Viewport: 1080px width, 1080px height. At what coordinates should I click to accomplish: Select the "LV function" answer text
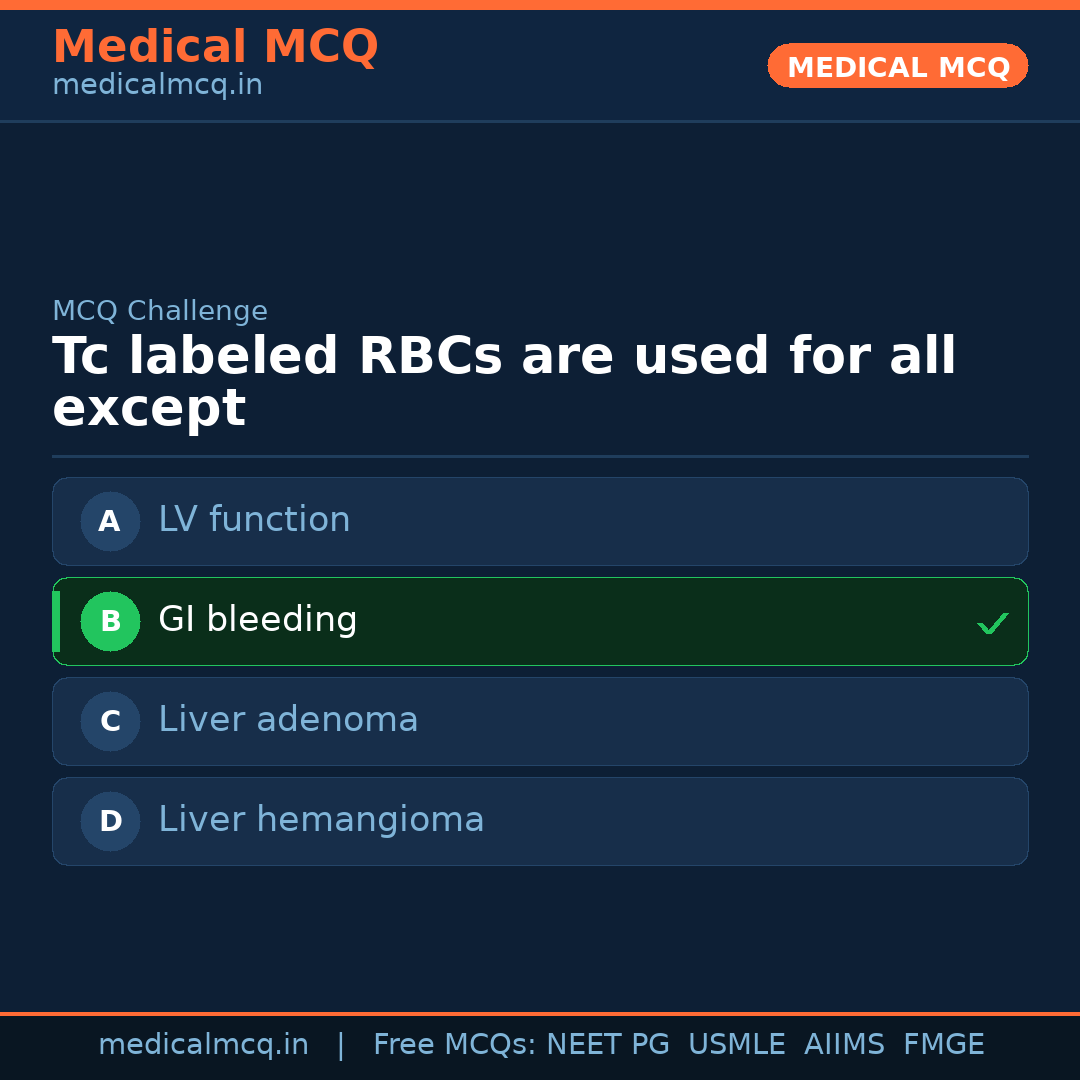point(254,520)
